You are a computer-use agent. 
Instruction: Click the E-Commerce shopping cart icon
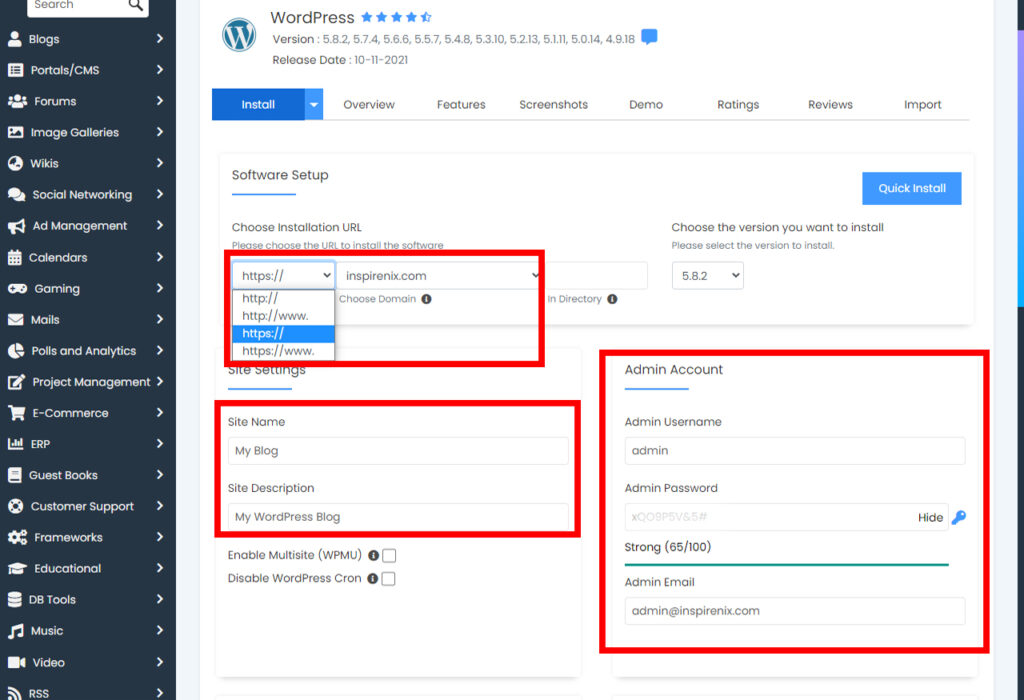(x=16, y=413)
